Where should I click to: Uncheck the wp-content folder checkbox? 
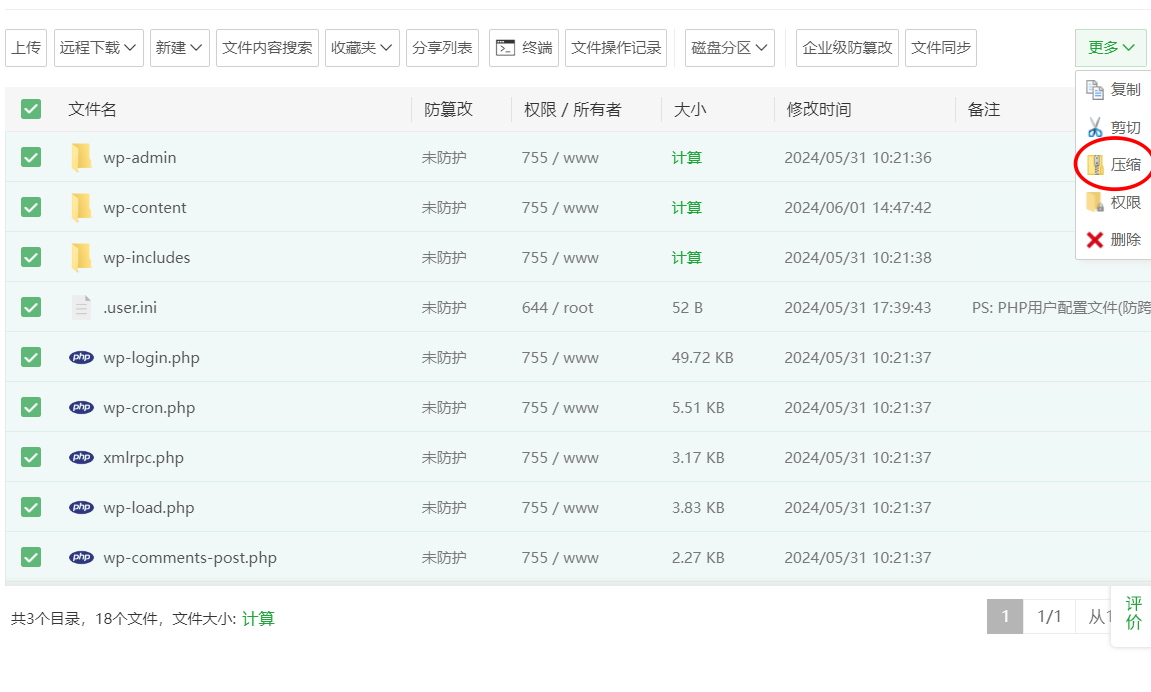[31, 208]
